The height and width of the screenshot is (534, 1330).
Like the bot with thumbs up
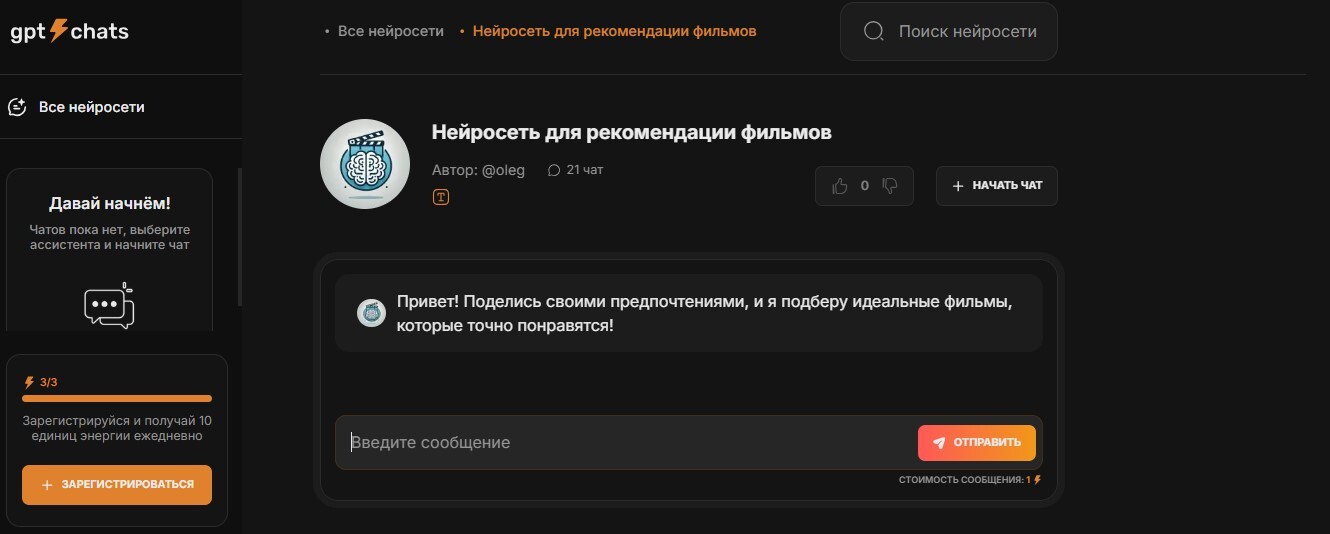840,185
